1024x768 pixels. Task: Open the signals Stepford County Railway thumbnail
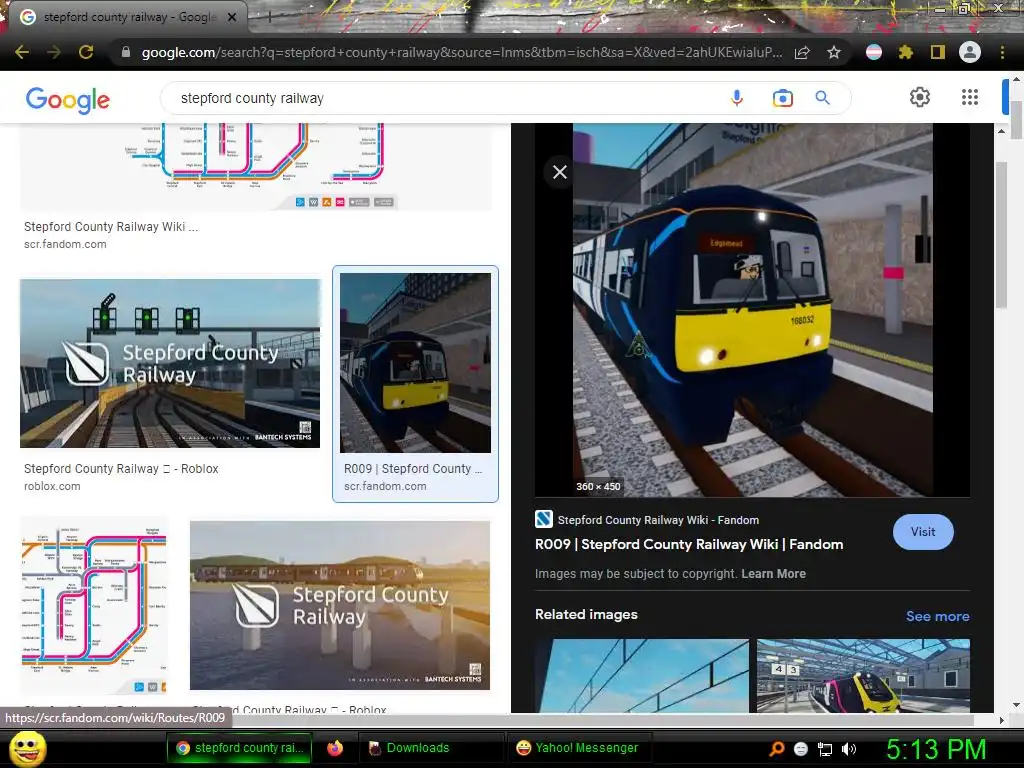(170, 363)
